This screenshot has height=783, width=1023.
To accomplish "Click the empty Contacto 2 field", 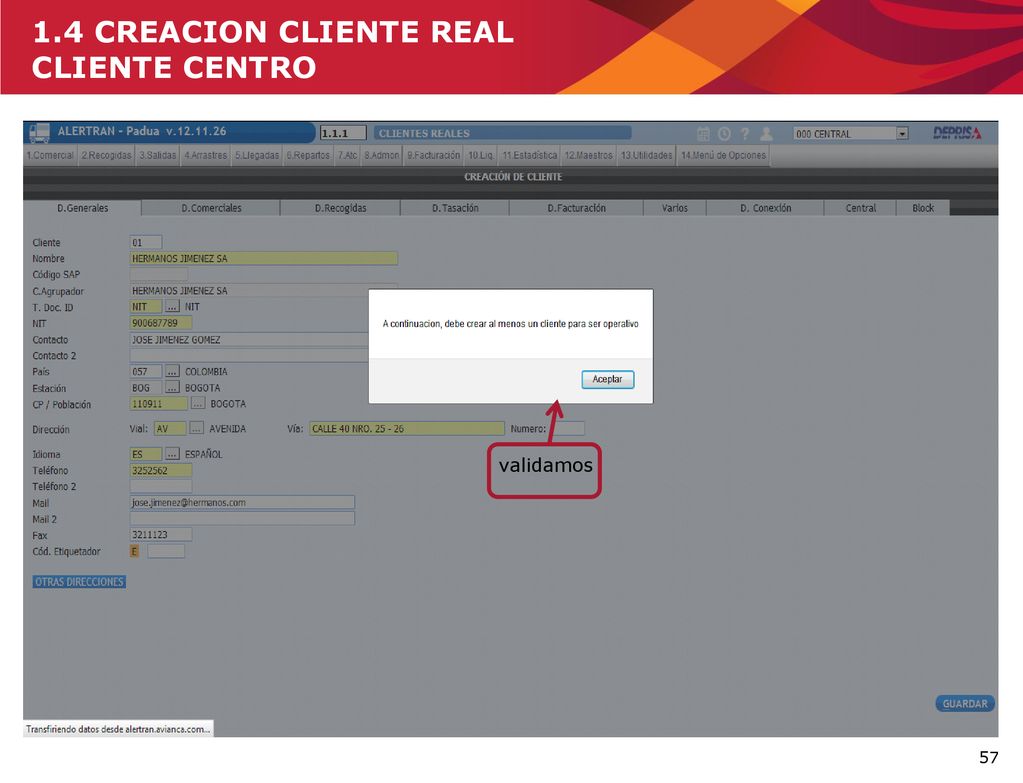I will (249, 356).
